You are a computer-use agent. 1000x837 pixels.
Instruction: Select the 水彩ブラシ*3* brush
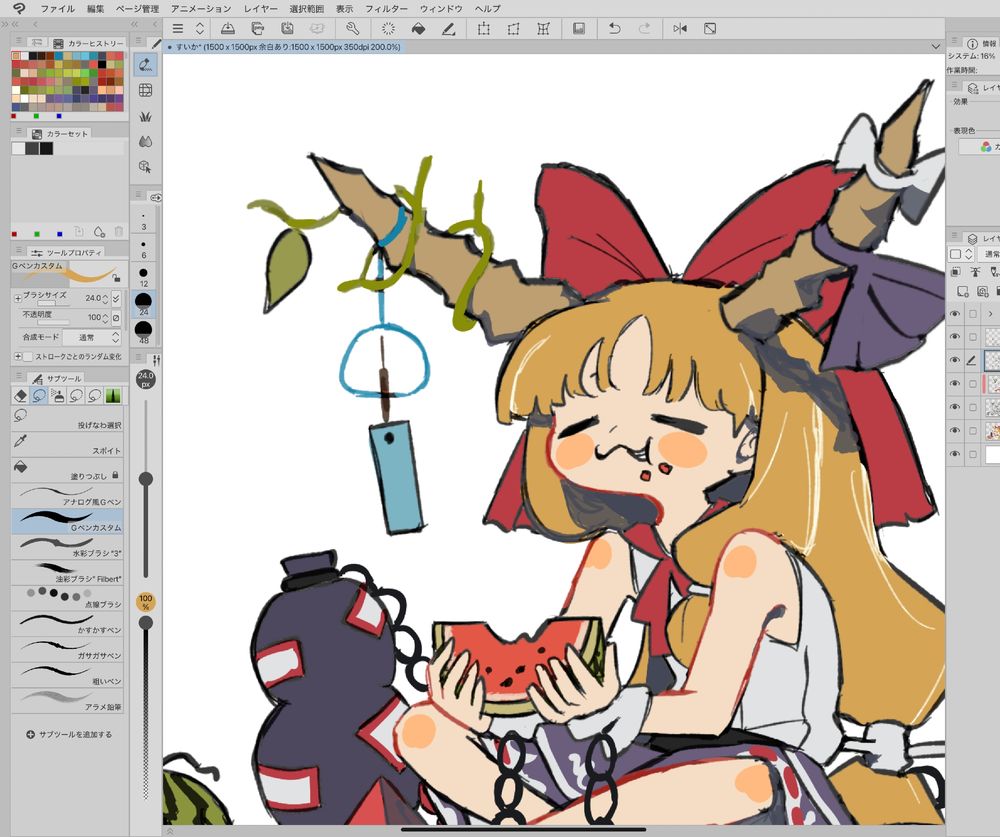coord(67,546)
